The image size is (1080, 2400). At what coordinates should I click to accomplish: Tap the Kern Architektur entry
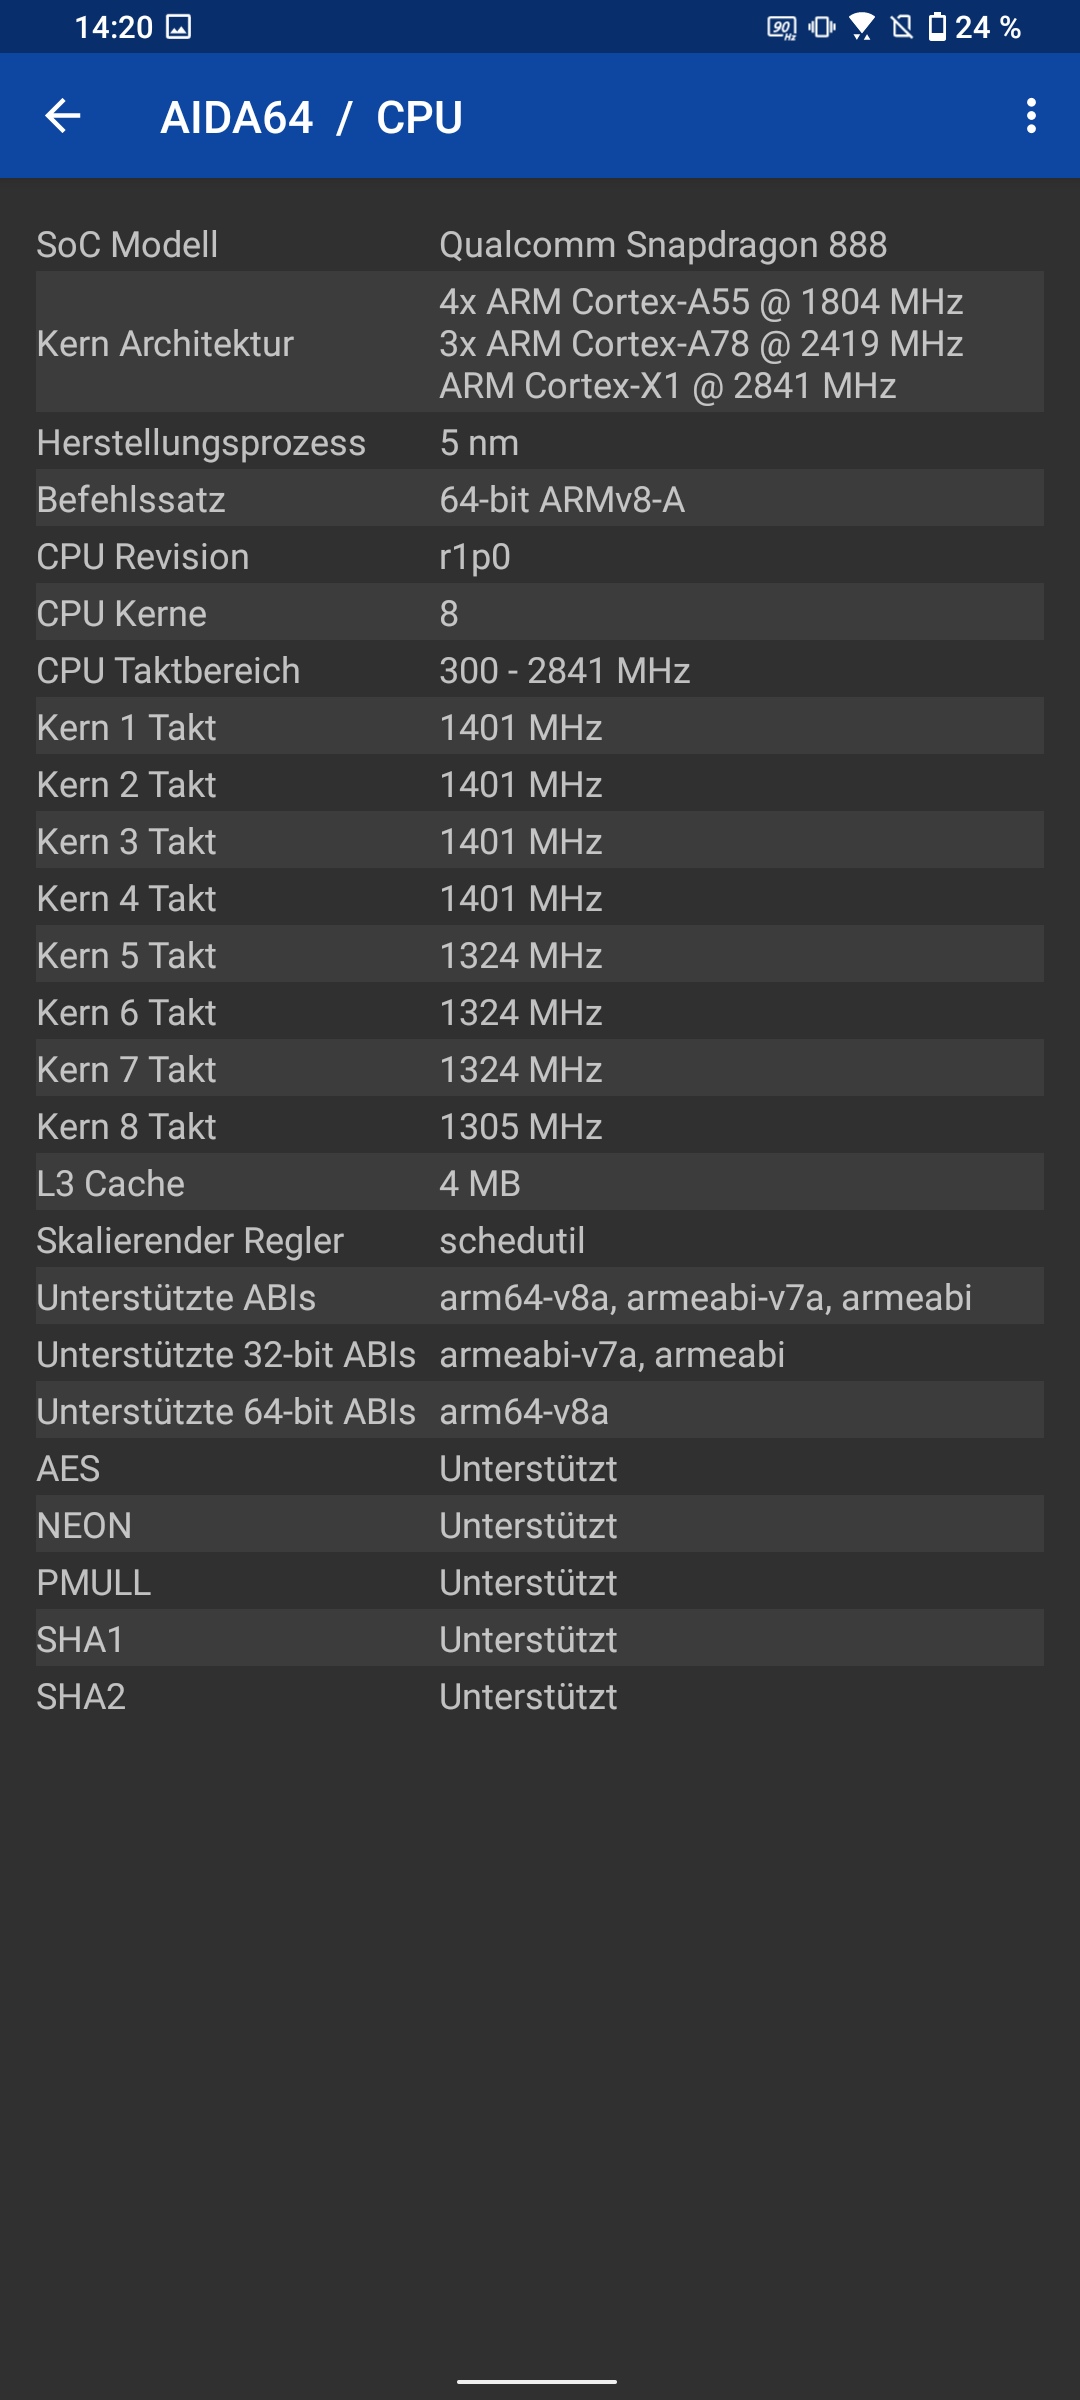pyautogui.click(x=540, y=343)
